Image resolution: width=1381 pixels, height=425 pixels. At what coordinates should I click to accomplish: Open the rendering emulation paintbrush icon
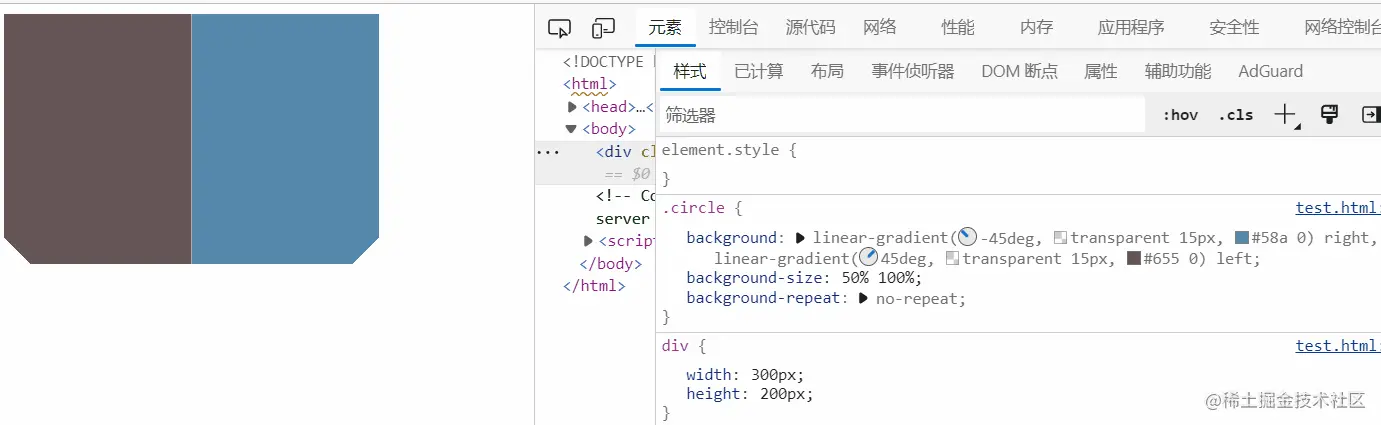point(1329,115)
